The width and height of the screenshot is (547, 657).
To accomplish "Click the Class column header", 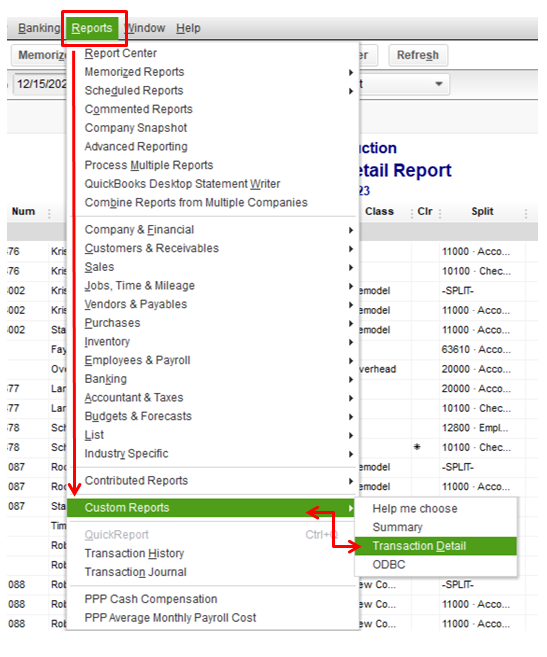I will pos(379,212).
